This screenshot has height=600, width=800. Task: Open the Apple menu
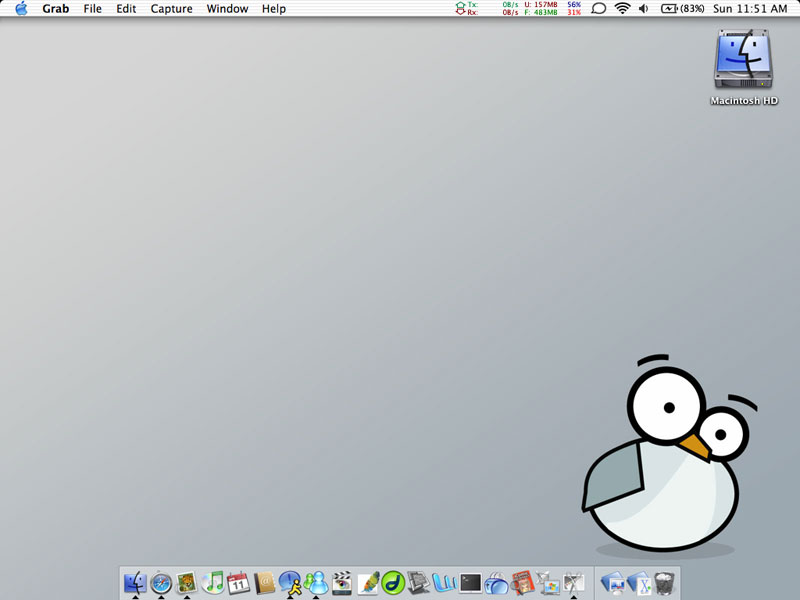point(21,9)
